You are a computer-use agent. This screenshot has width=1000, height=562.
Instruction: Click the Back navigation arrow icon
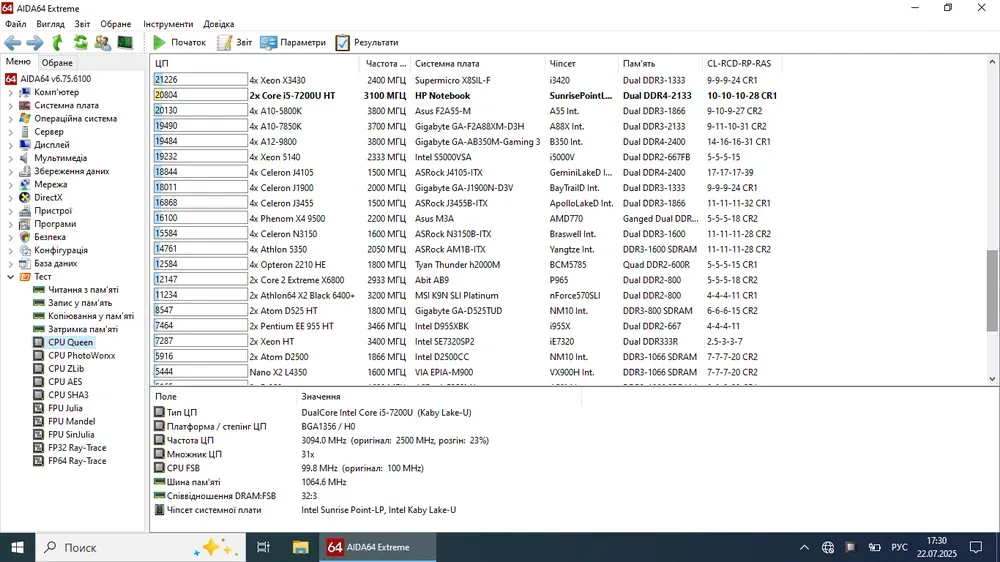pyautogui.click(x=12, y=43)
